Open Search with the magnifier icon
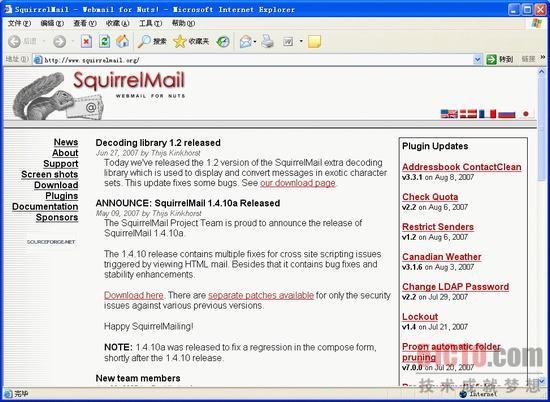550x402 pixels. tap(144, 41)
